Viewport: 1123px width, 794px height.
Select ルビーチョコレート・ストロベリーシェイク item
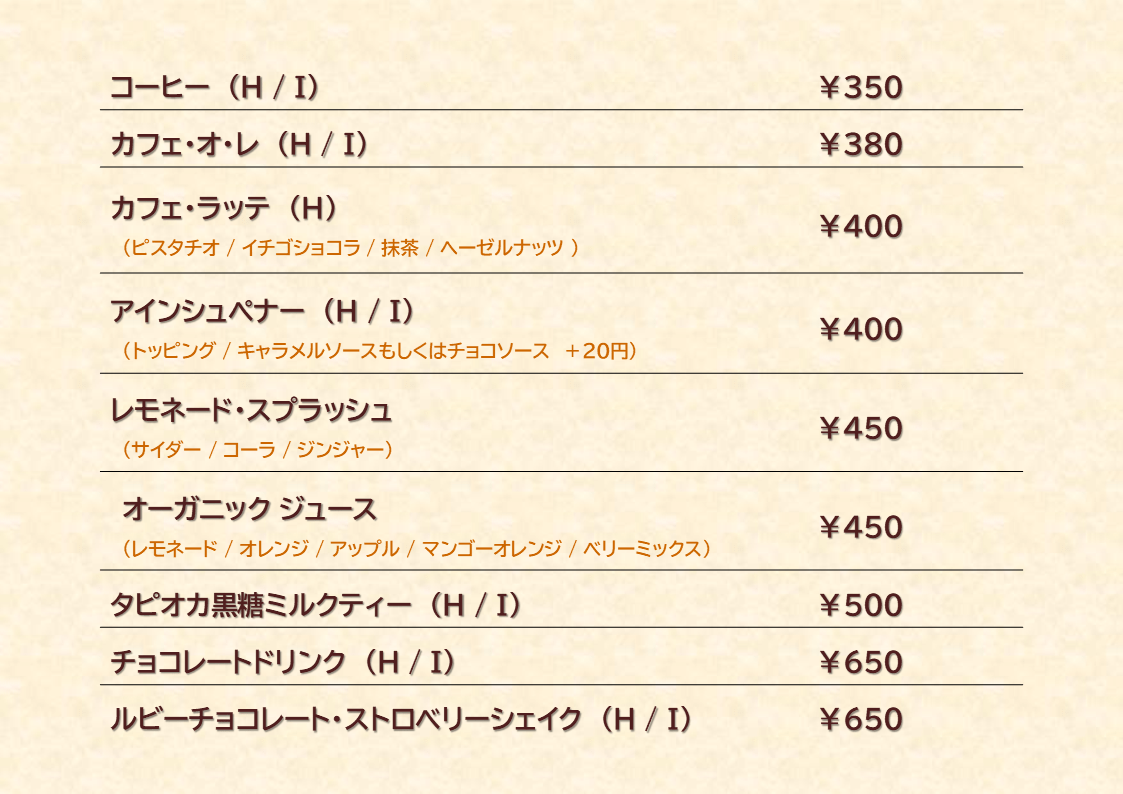[x=402, y=720]
